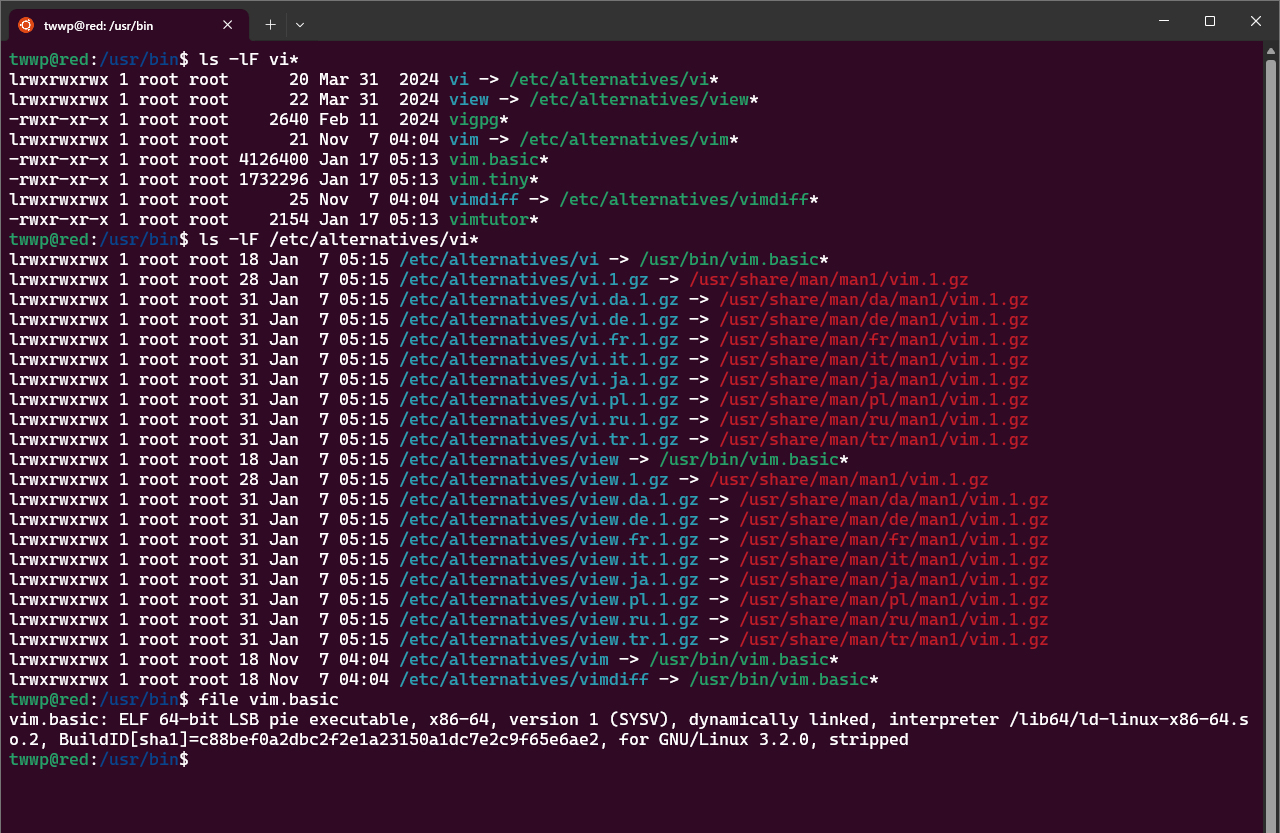The image size is (1280, 833).
Task: Click the /etc/alternatives/view* target in first listing
Action: pyautogui.click(x=644, y=100)
